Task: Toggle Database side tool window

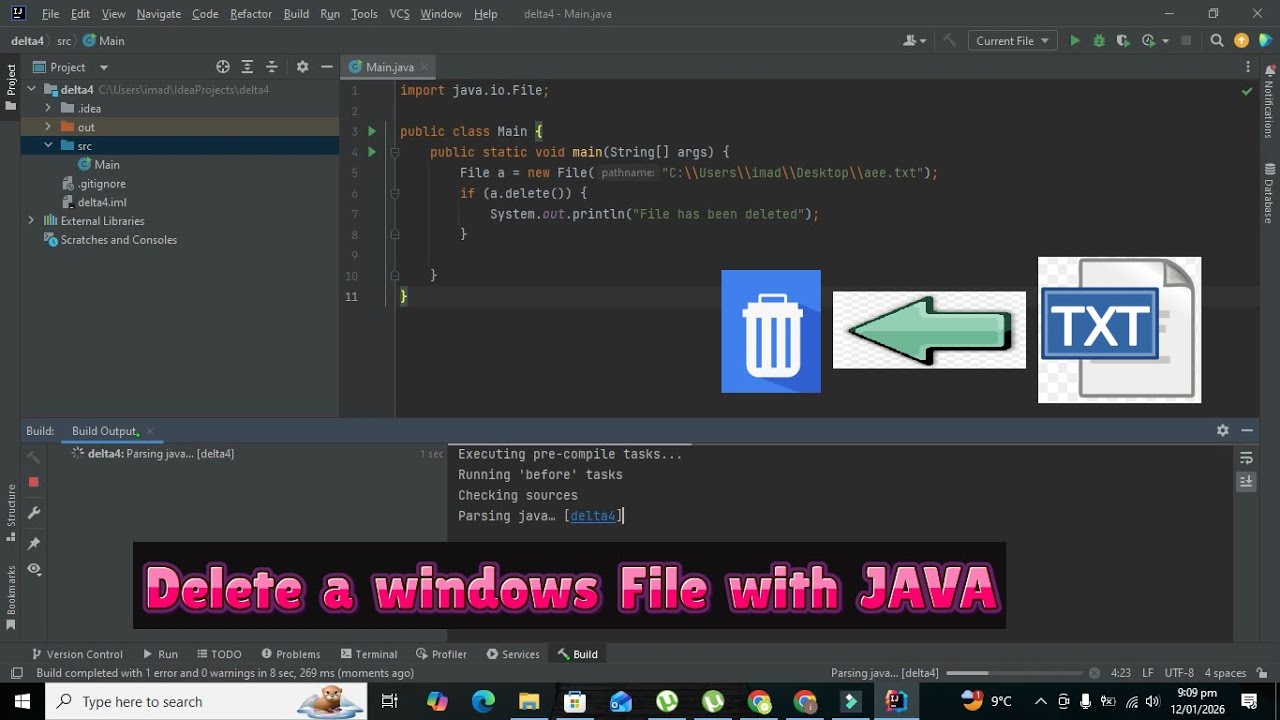Action: click(x=1270, y=193)
